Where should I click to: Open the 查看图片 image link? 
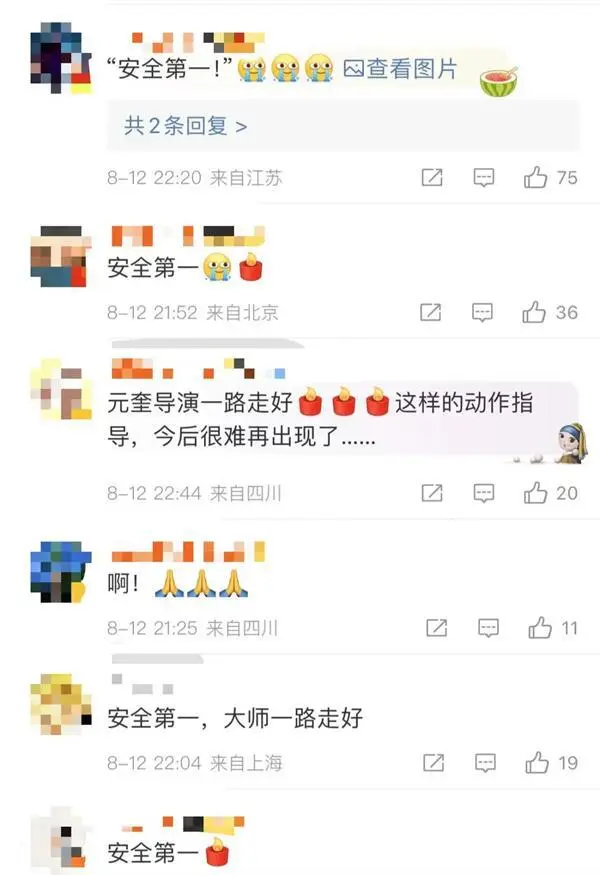click(400, 69)
